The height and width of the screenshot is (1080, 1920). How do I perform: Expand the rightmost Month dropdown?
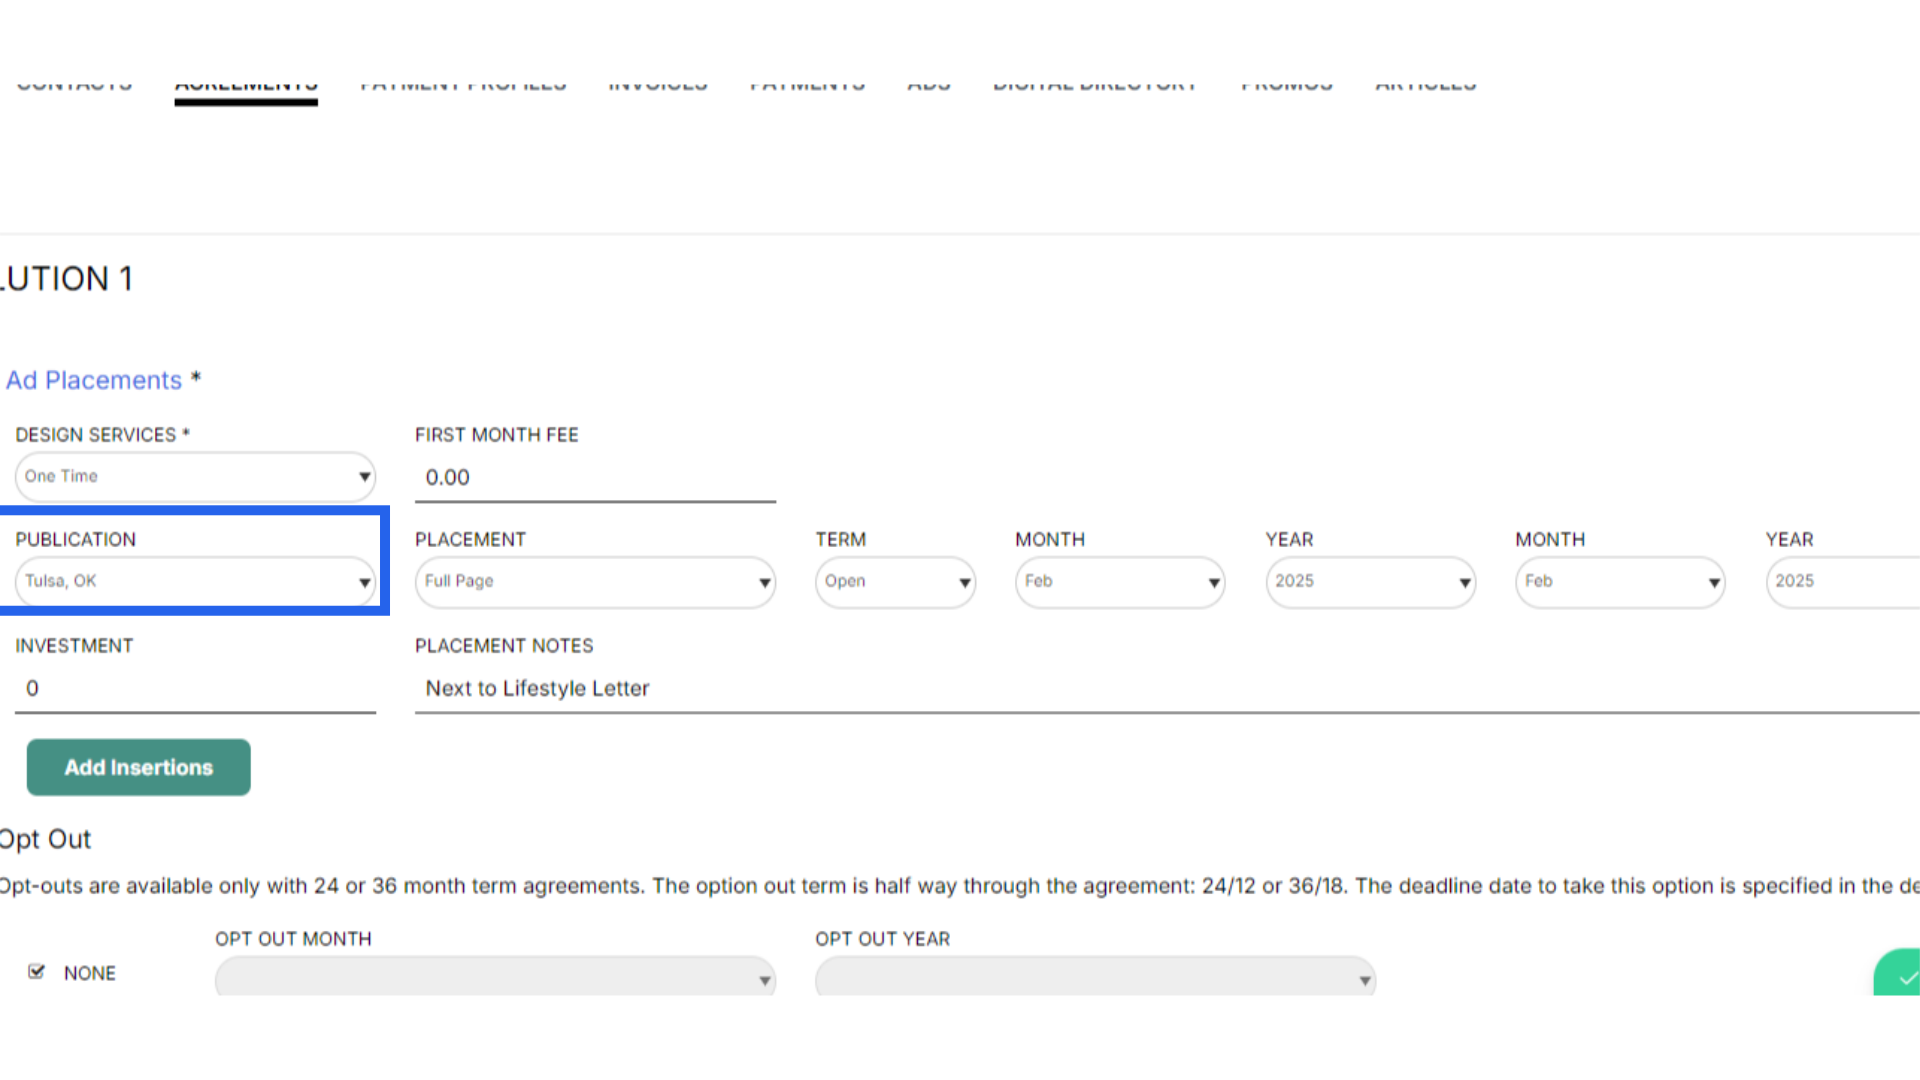(x=1620, y=582)
